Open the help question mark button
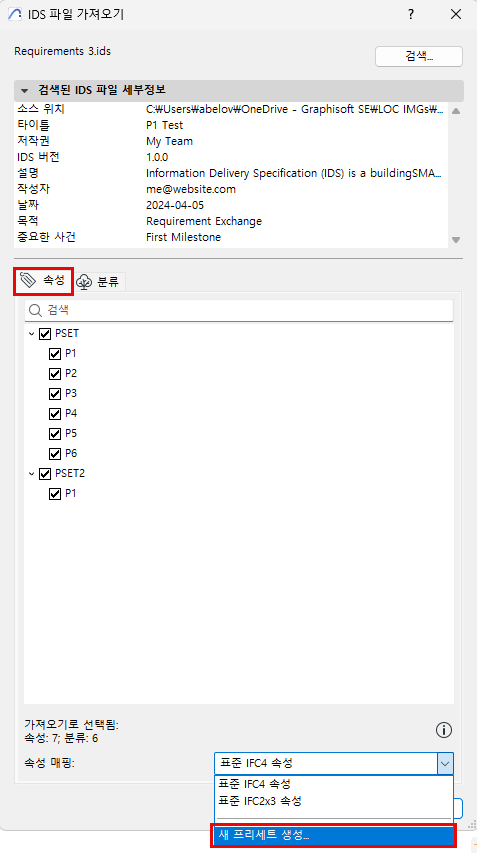Screen dimensions: 477x853 point(411,15)
